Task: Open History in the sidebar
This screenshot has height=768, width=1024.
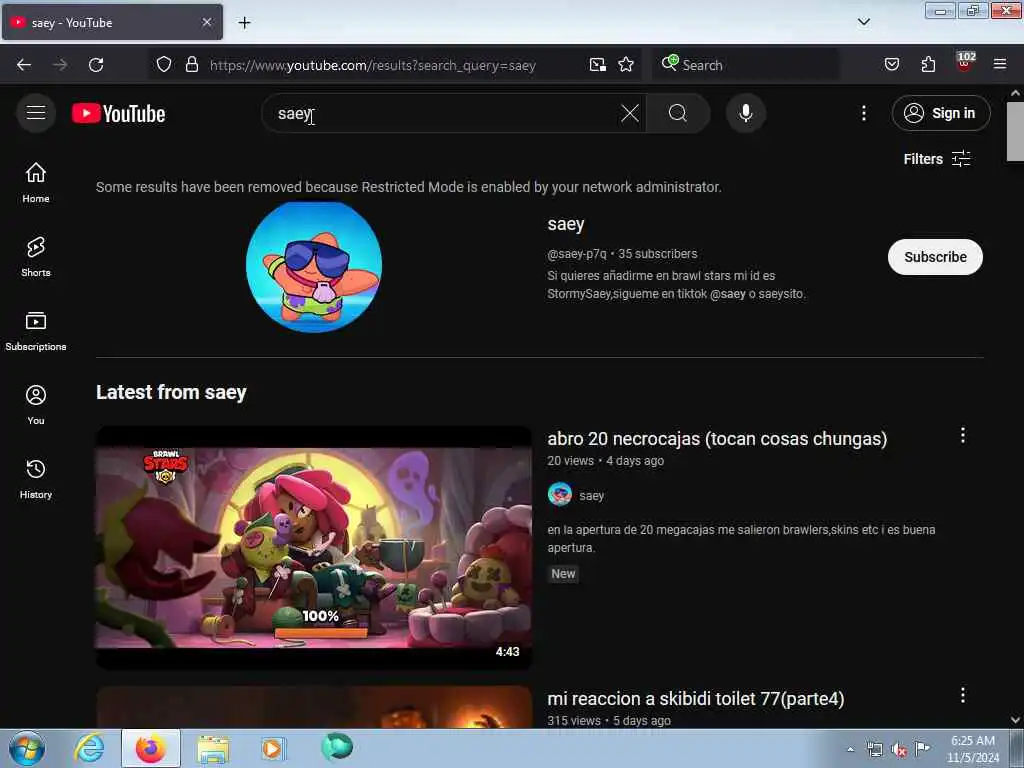Action: [x=36, y=479]
